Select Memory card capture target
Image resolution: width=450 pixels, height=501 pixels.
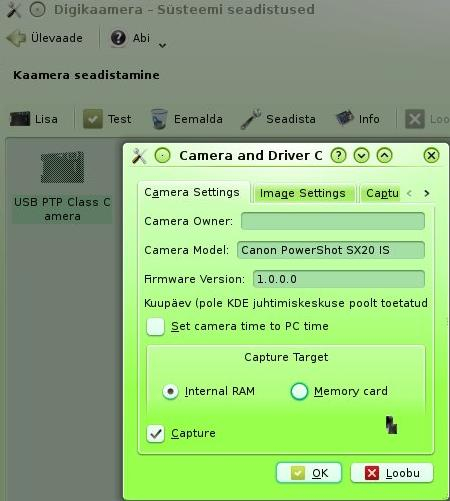click(x=299, y=391)
